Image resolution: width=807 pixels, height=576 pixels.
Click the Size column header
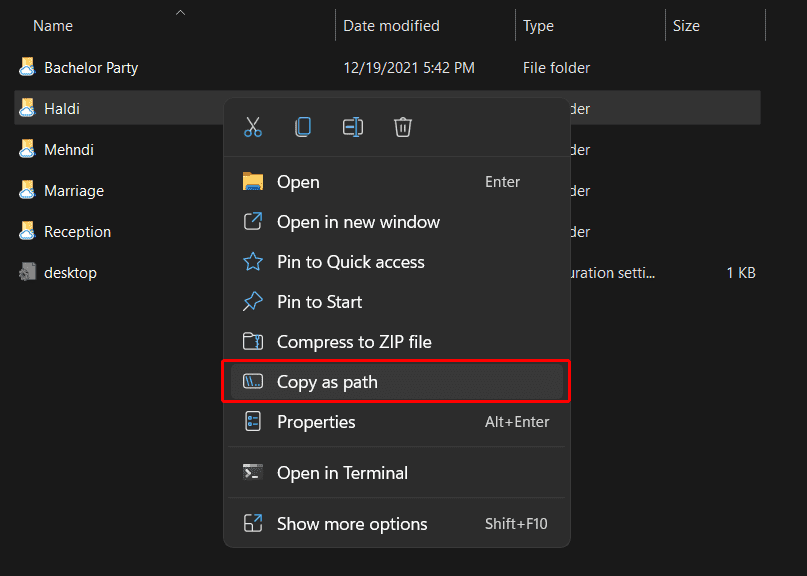(x=686, y=25)
